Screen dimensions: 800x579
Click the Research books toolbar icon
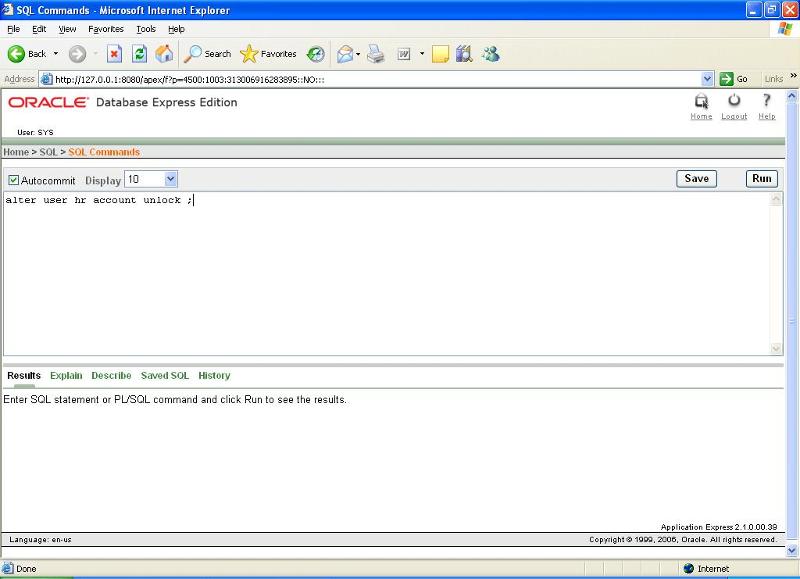(464, 54)
